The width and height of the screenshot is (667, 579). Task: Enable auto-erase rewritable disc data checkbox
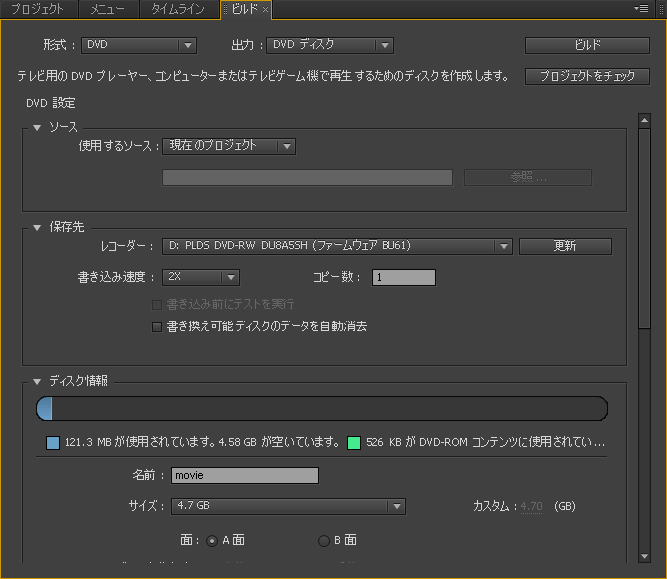[155, 326]
